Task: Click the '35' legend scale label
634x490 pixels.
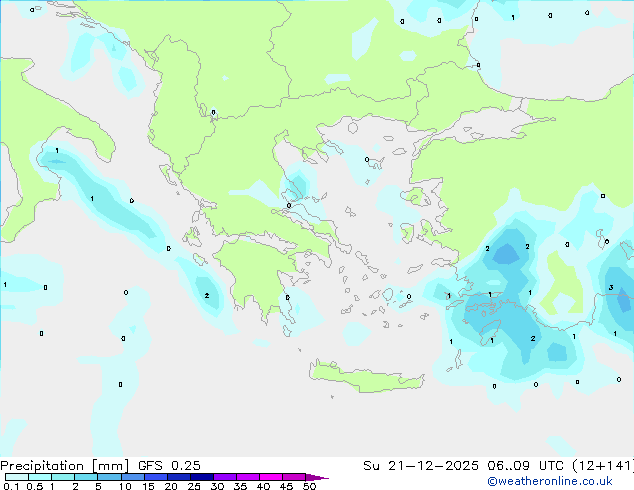Action: click(241, 486)
